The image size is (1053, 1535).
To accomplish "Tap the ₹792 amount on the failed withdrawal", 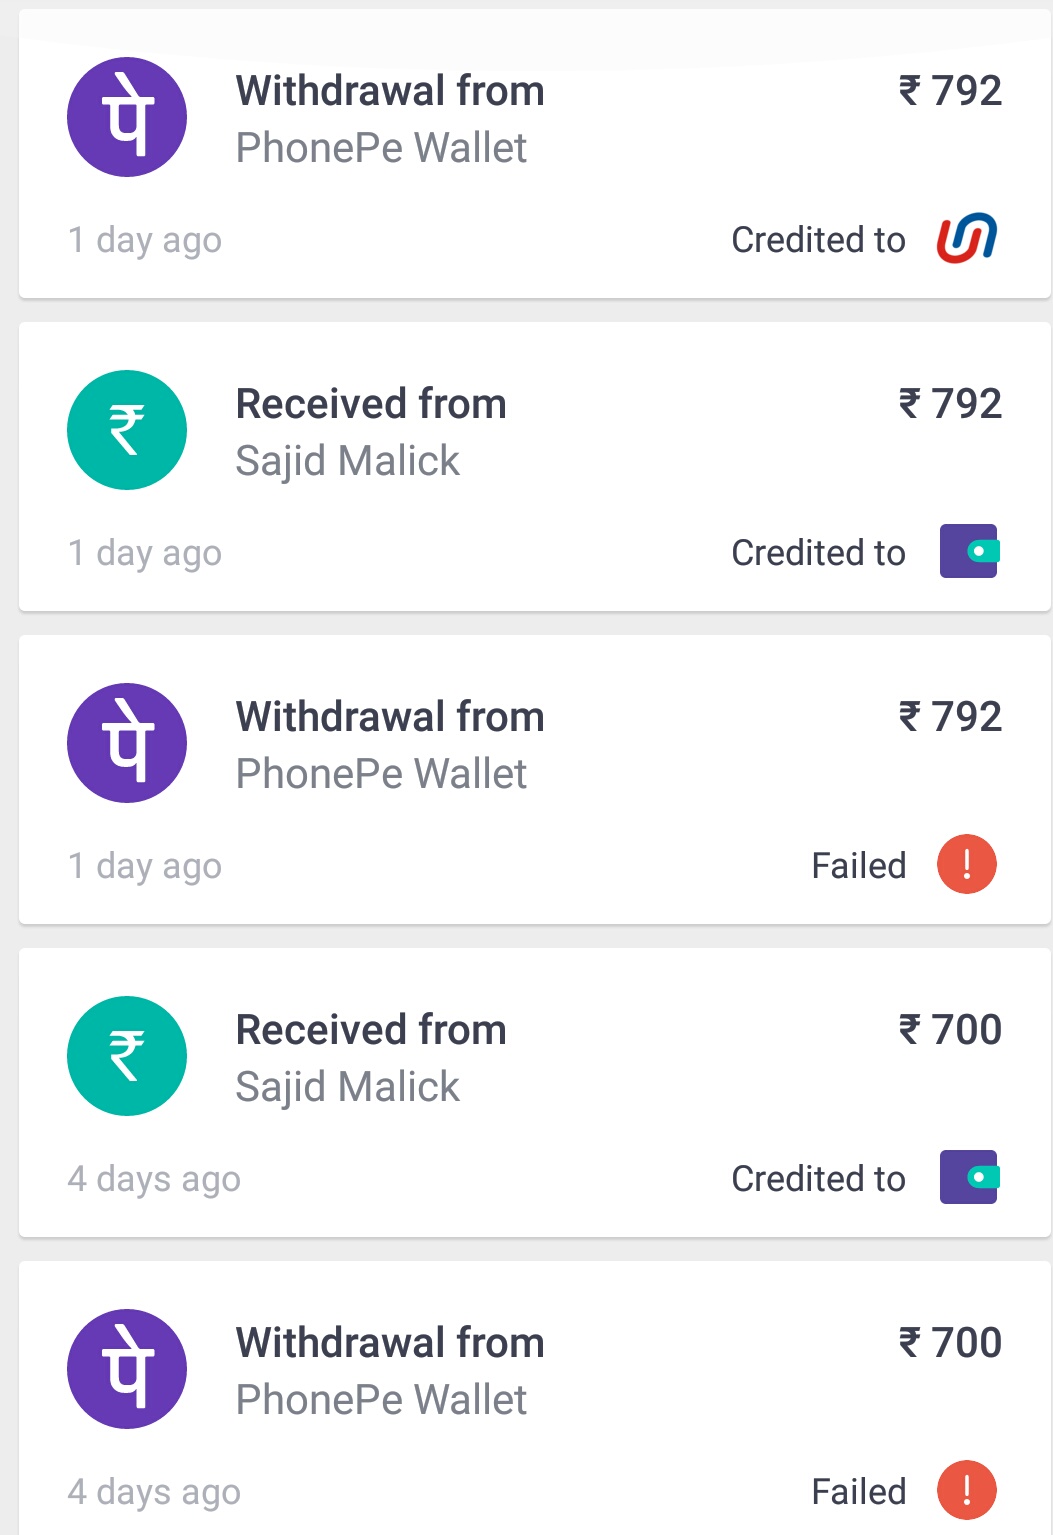I will pos(950,717).
